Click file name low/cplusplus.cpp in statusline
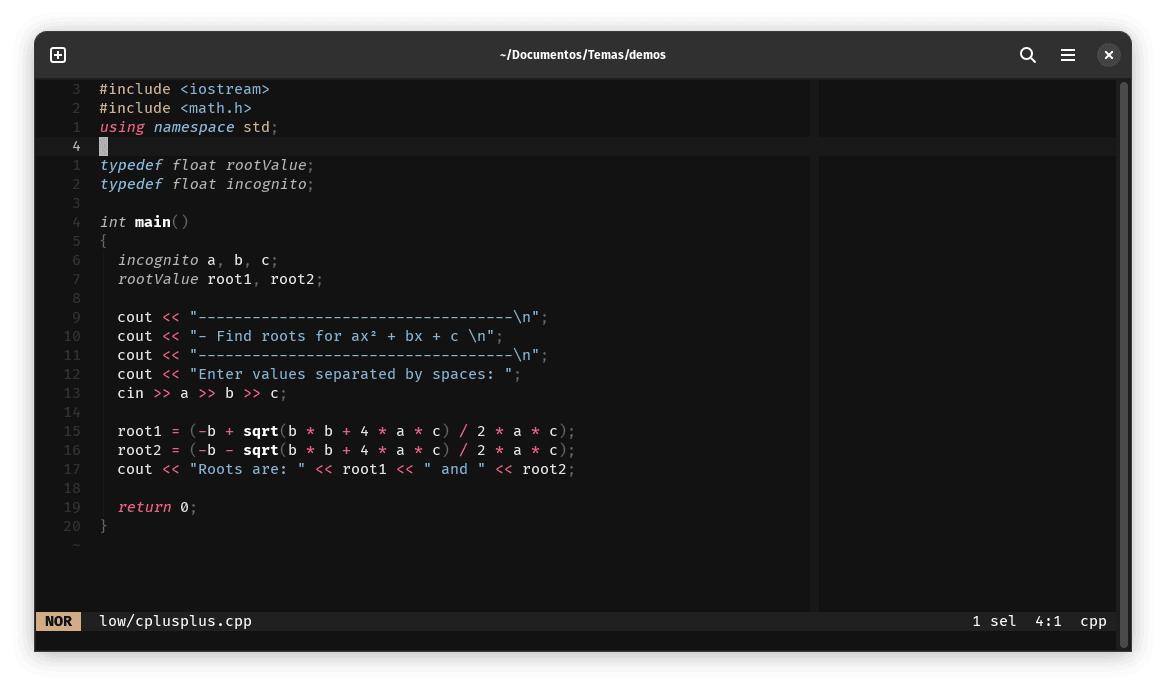This screenshot has height=689, width=1166. pyautogui.click(x=175, y=621)
